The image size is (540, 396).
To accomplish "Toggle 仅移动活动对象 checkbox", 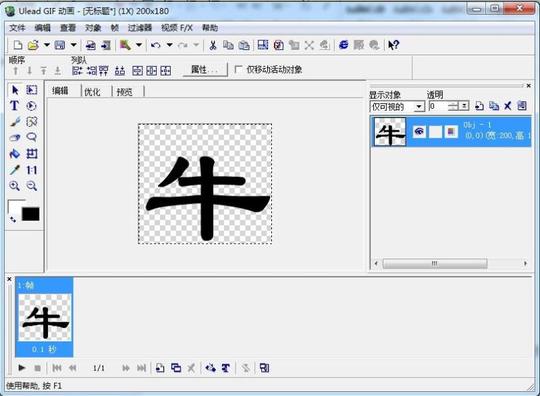I will [238, 70].
